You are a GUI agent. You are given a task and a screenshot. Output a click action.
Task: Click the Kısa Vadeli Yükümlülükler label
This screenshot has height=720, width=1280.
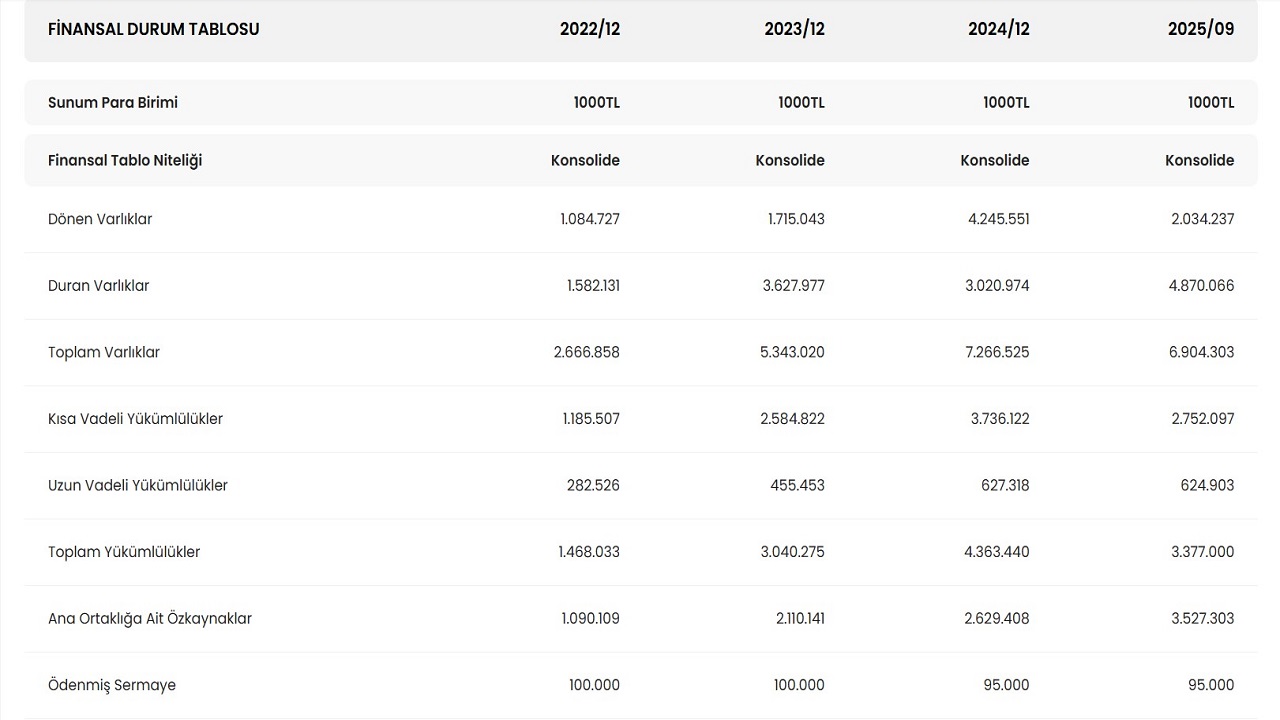point(135,419)
